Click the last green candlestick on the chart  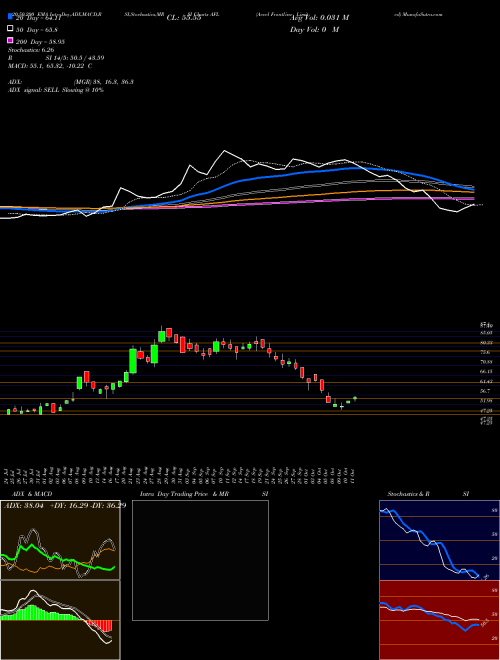355,398
